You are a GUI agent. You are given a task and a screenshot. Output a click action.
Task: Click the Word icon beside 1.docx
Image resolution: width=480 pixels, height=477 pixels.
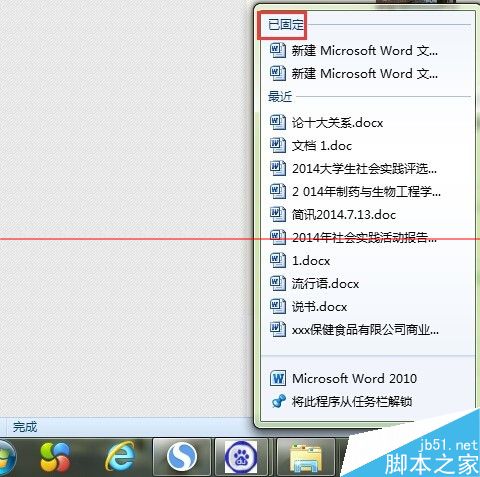pyautogui.click(x=278, y=260)
